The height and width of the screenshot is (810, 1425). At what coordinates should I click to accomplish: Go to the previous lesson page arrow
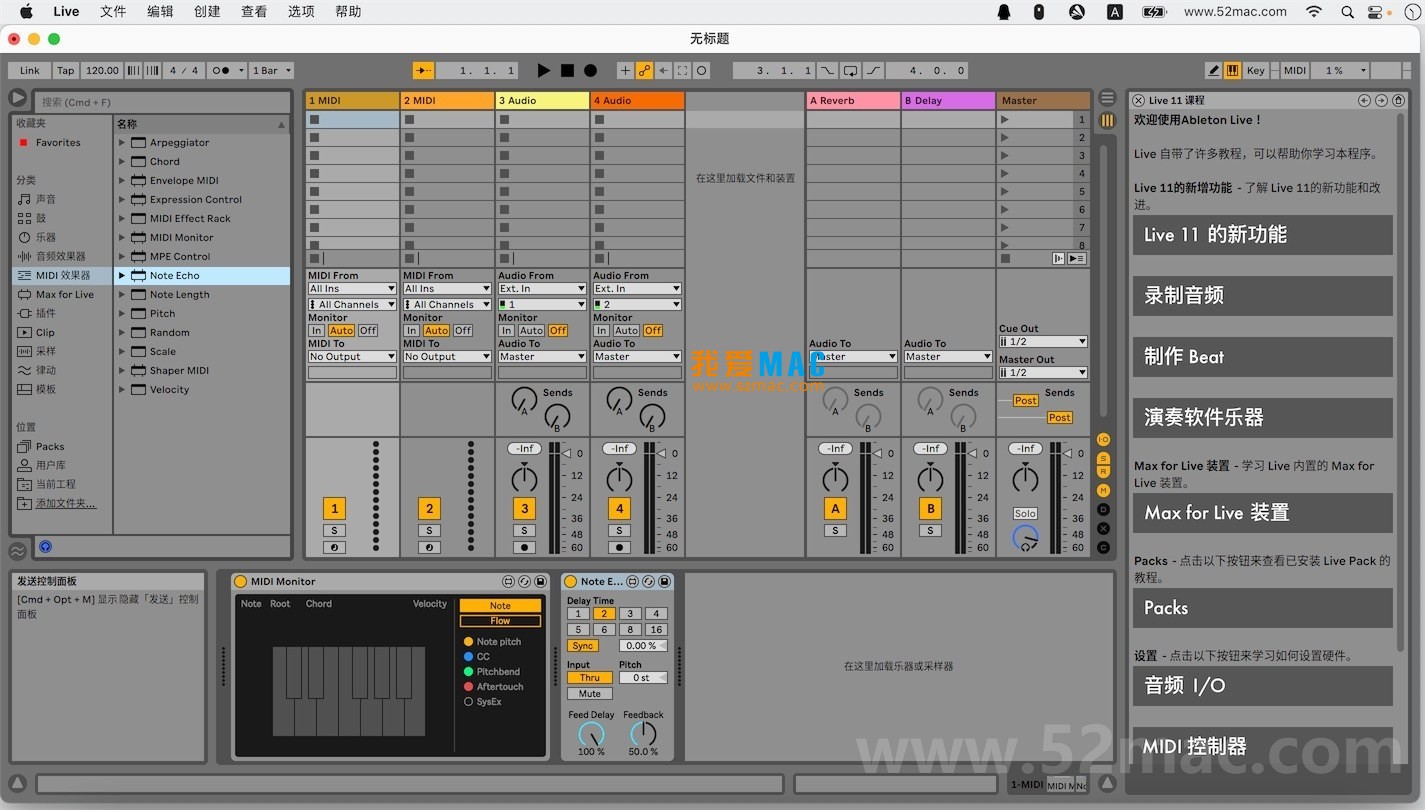tap(1364, 100)
